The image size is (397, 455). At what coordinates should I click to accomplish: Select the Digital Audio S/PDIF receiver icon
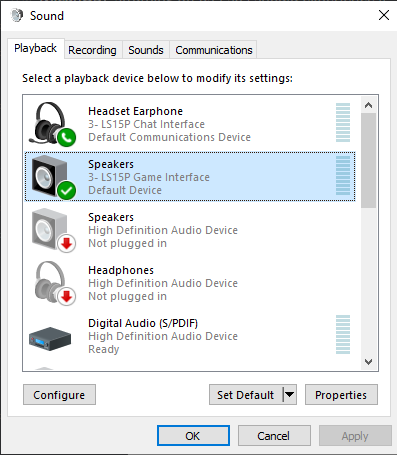(50, 338)
